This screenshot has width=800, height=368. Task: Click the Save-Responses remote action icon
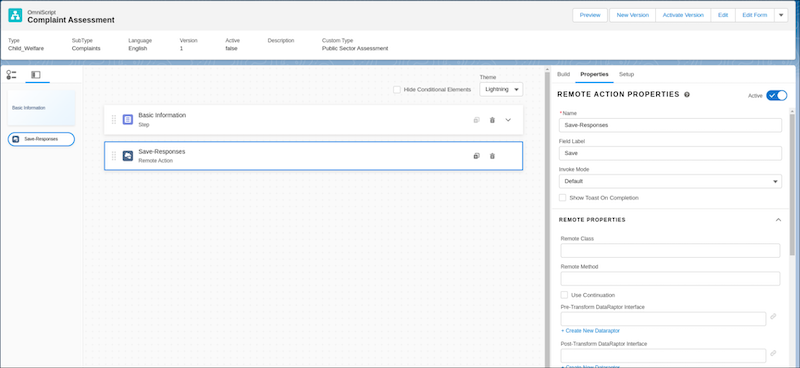pos(128,156)
